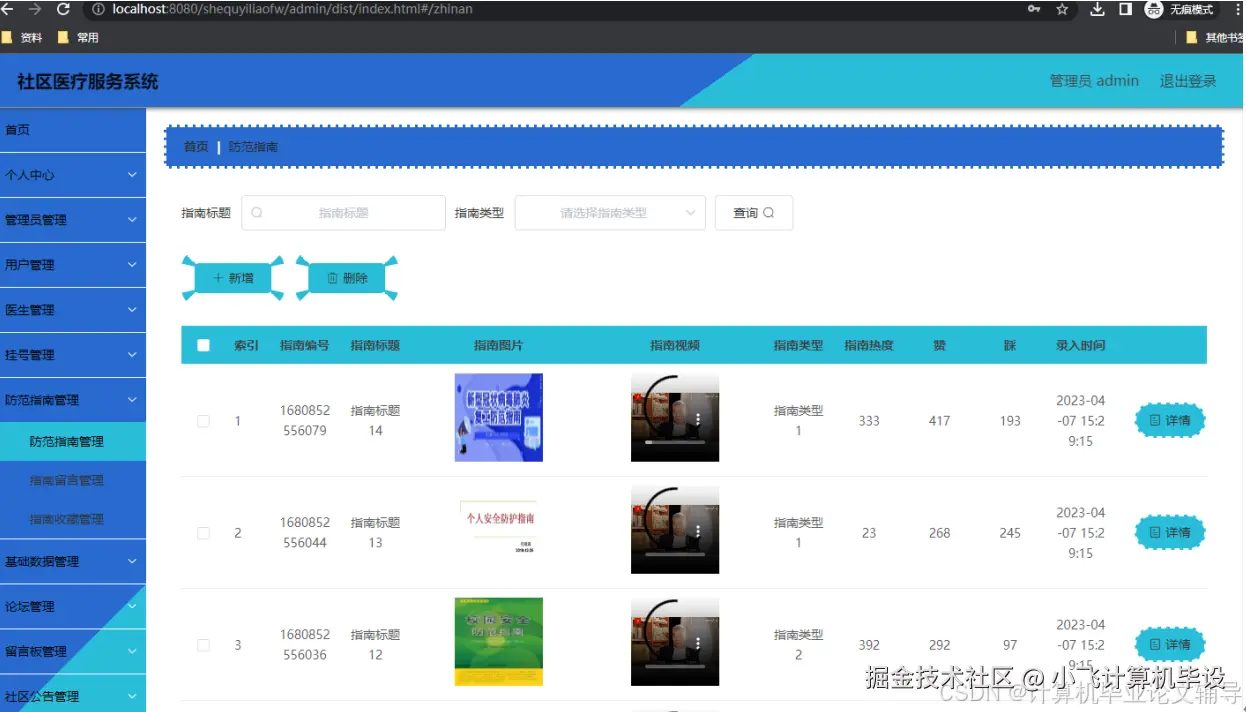1246x712 pixels.
Task: Go forward with browser forward arrow
Action: click(36, 9)
